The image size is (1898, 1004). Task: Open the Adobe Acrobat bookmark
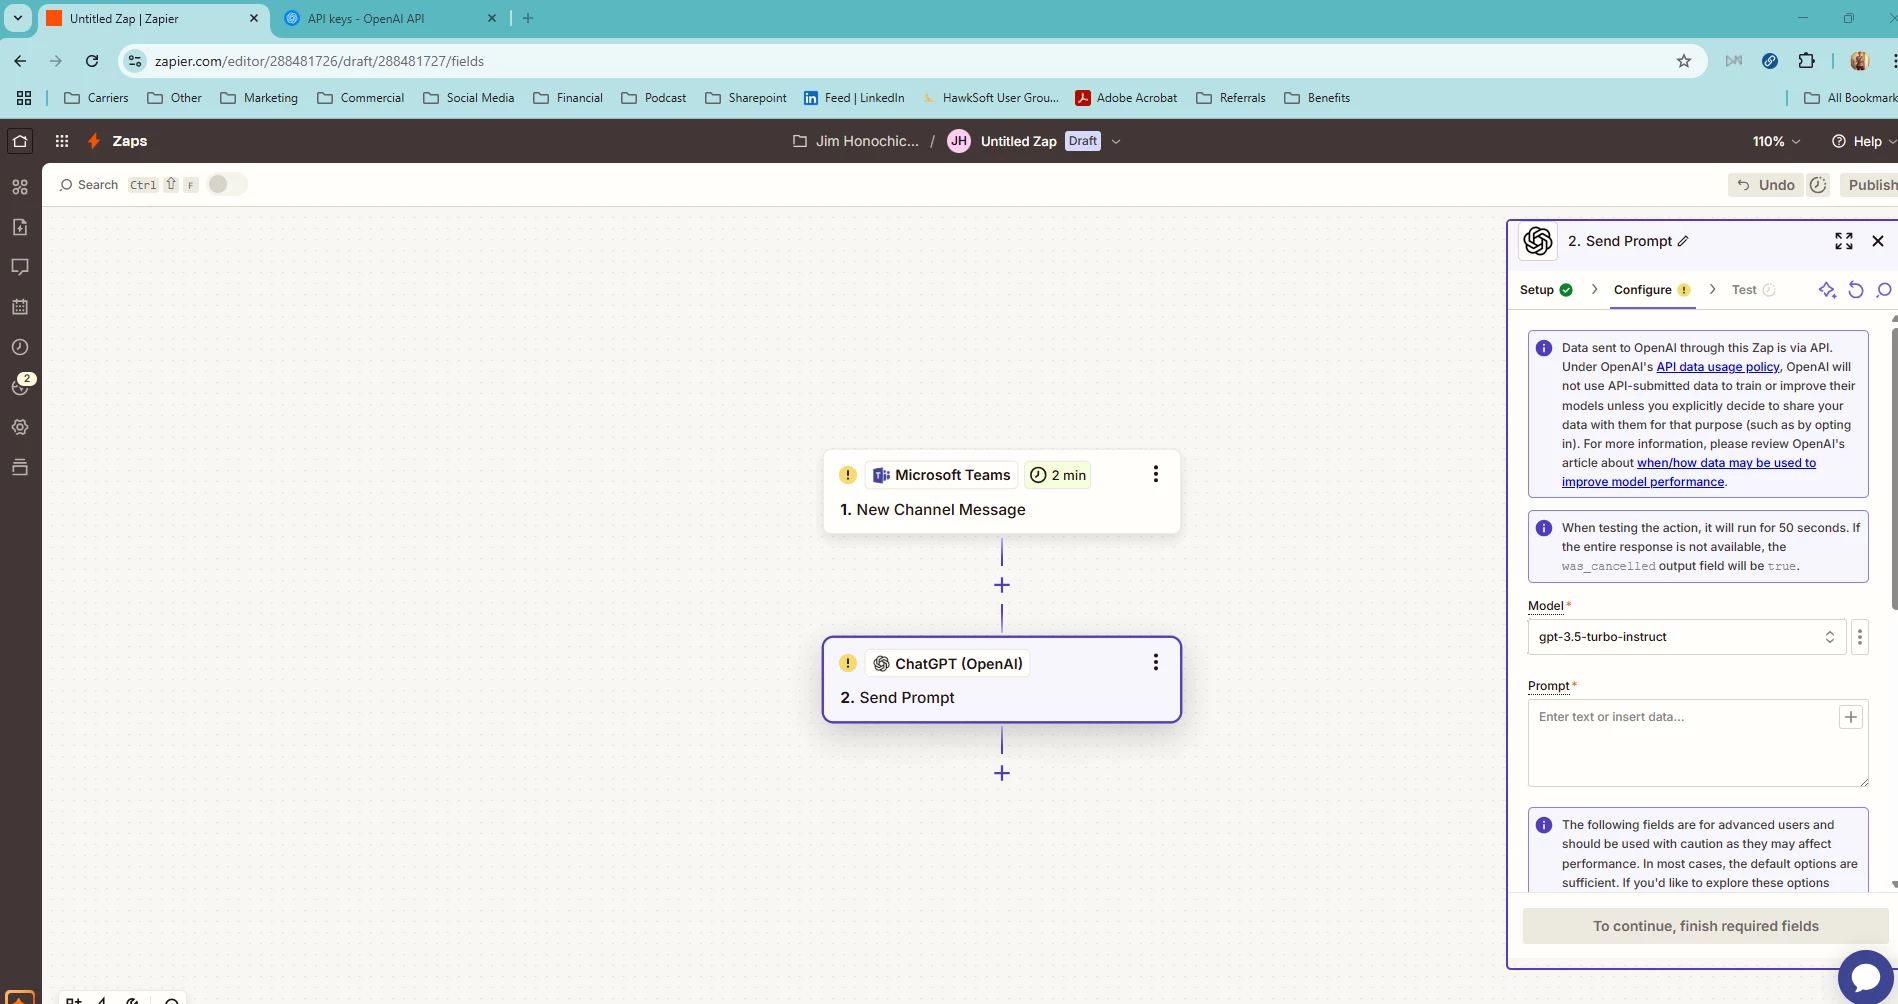tap(1126, 98)
